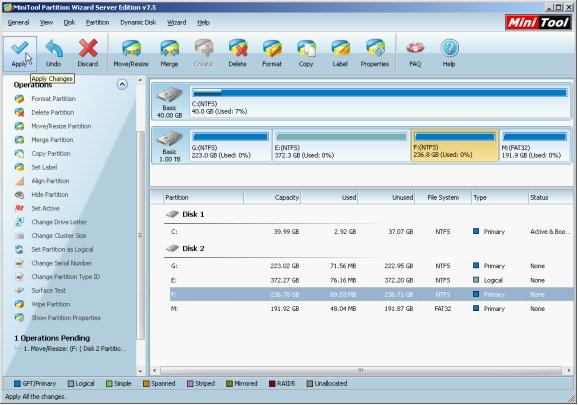Click the Undo arrow toolbar icon
The image size is (578, 405).
click(53, 53)
